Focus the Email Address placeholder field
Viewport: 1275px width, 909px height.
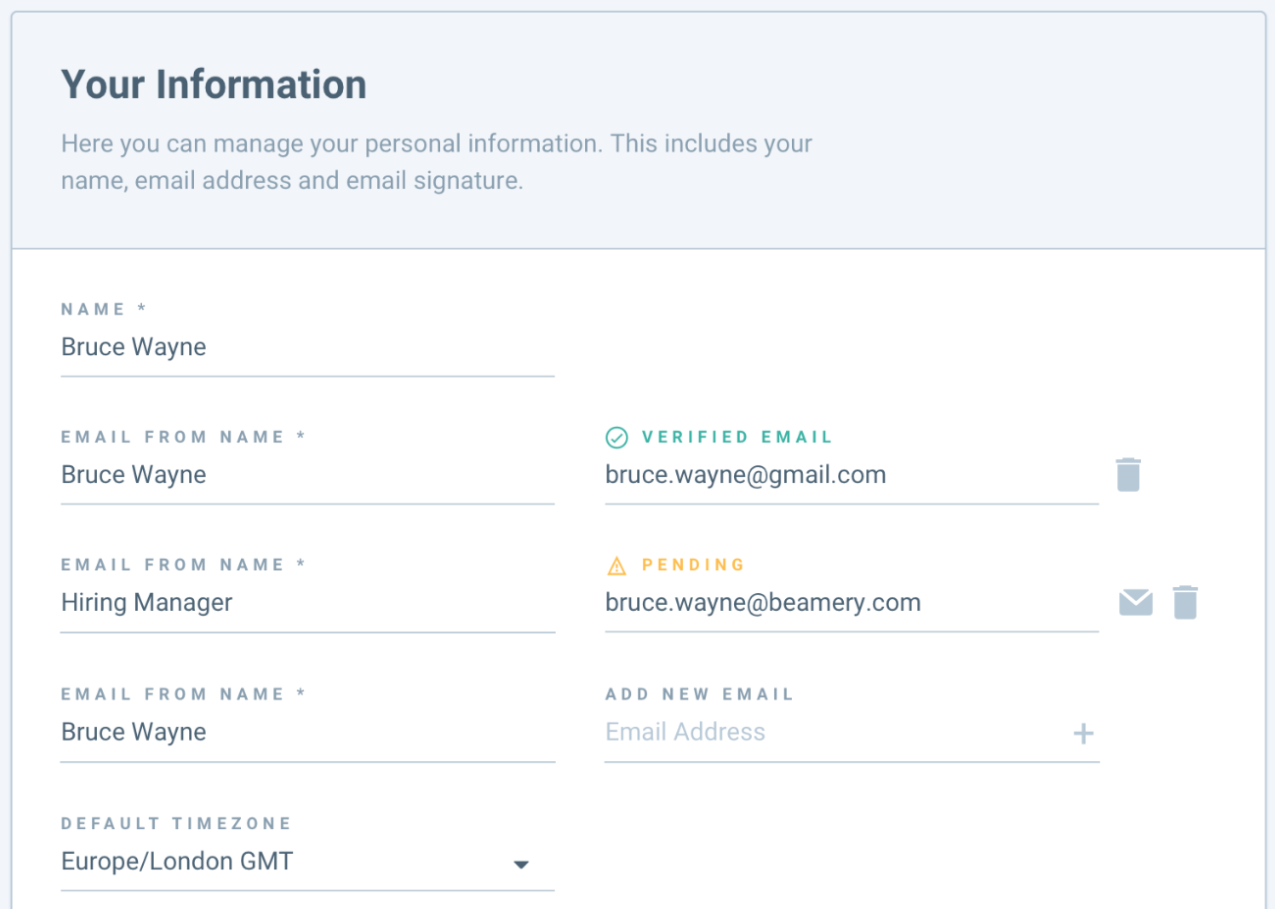(x=835, y=732)
